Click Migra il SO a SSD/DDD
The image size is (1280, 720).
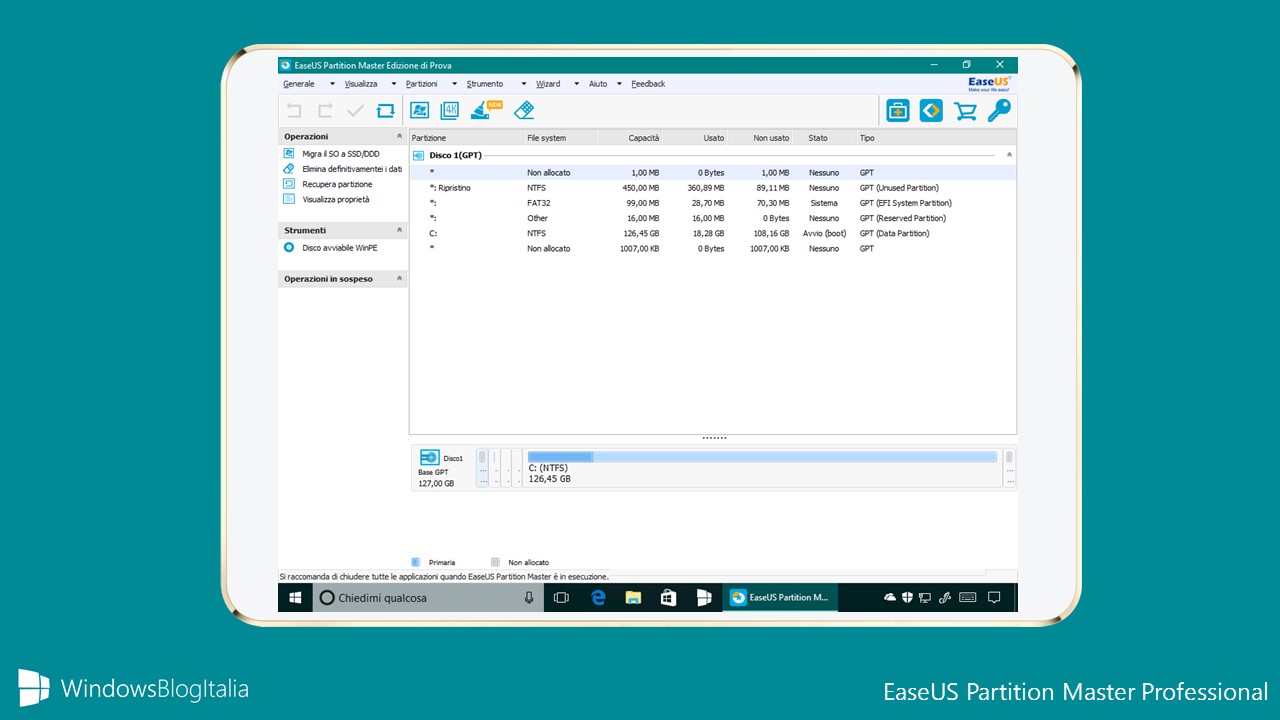click(341, 154)
